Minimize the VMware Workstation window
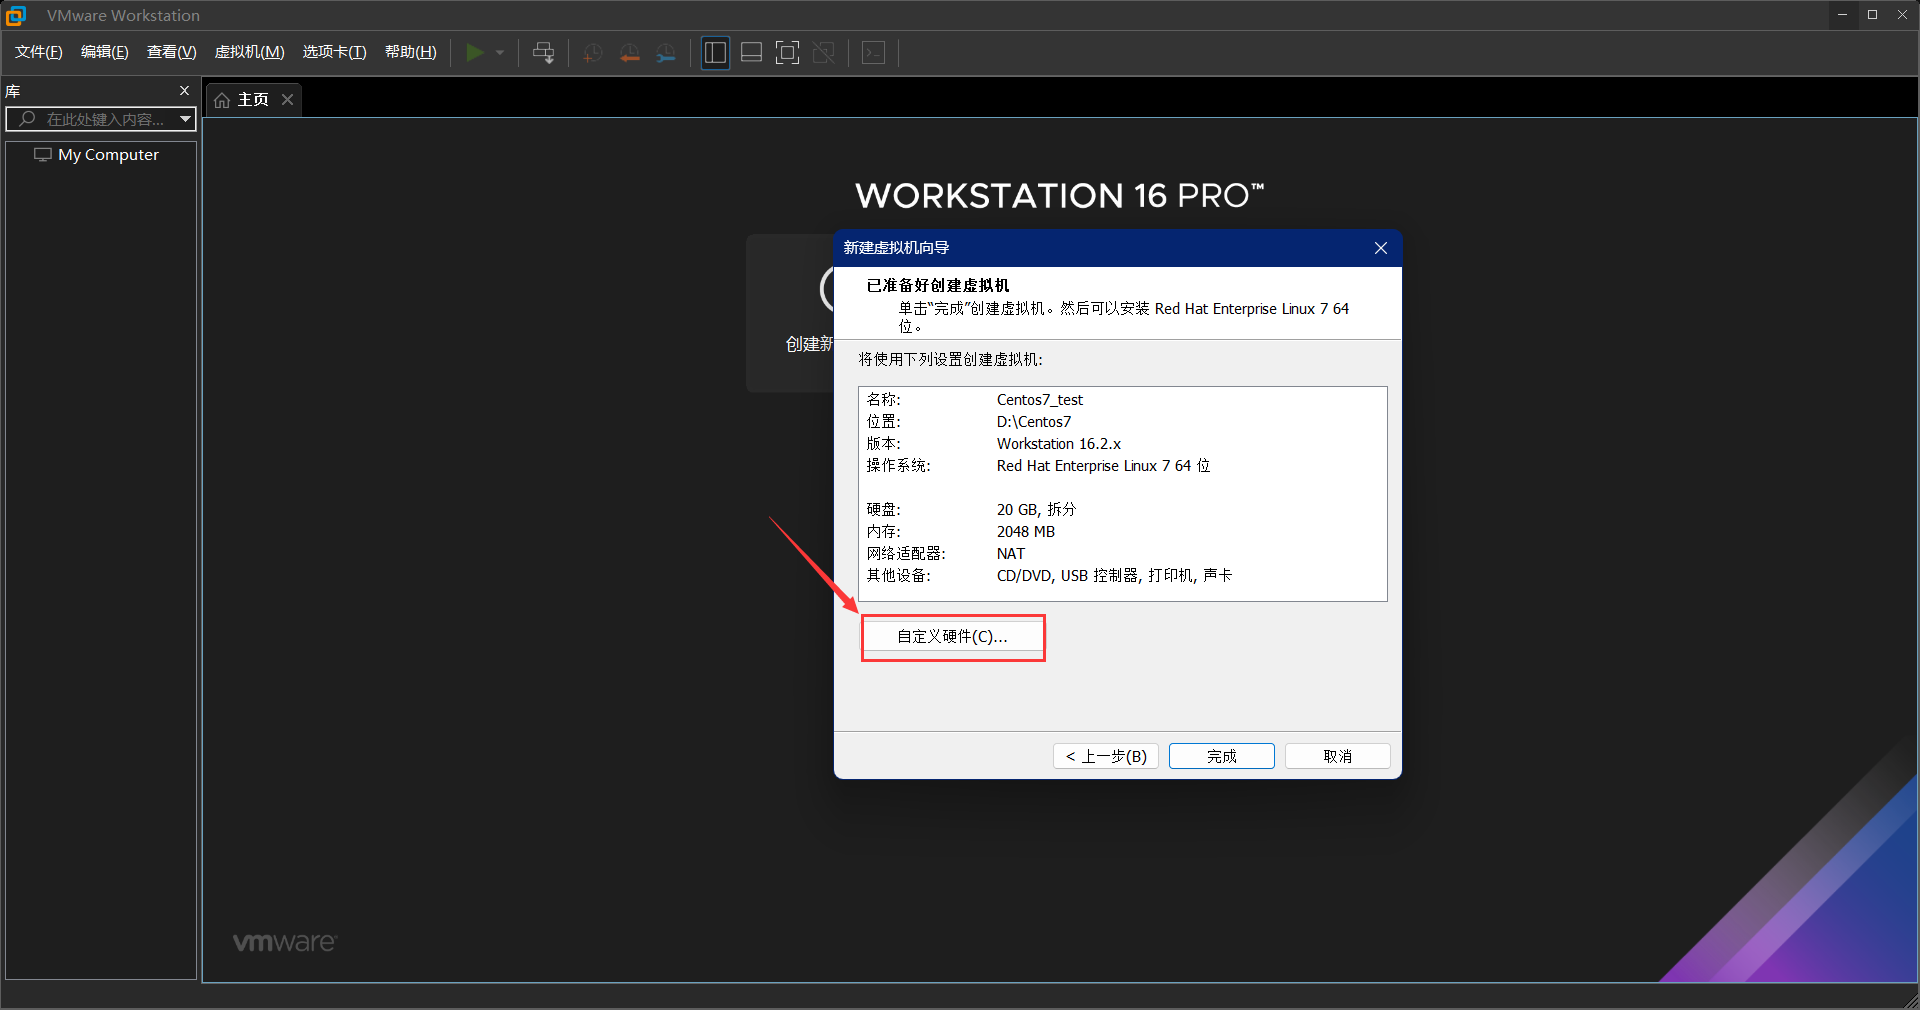 coord(1842,15)
